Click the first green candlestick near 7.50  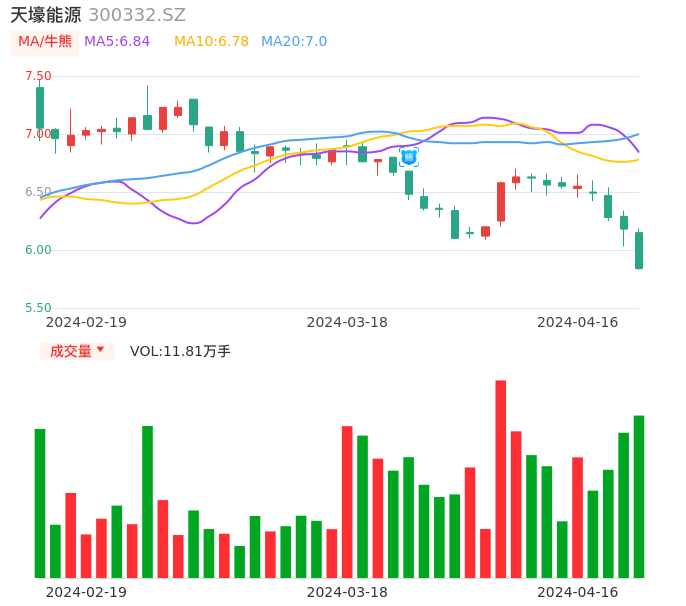(40, 108)
